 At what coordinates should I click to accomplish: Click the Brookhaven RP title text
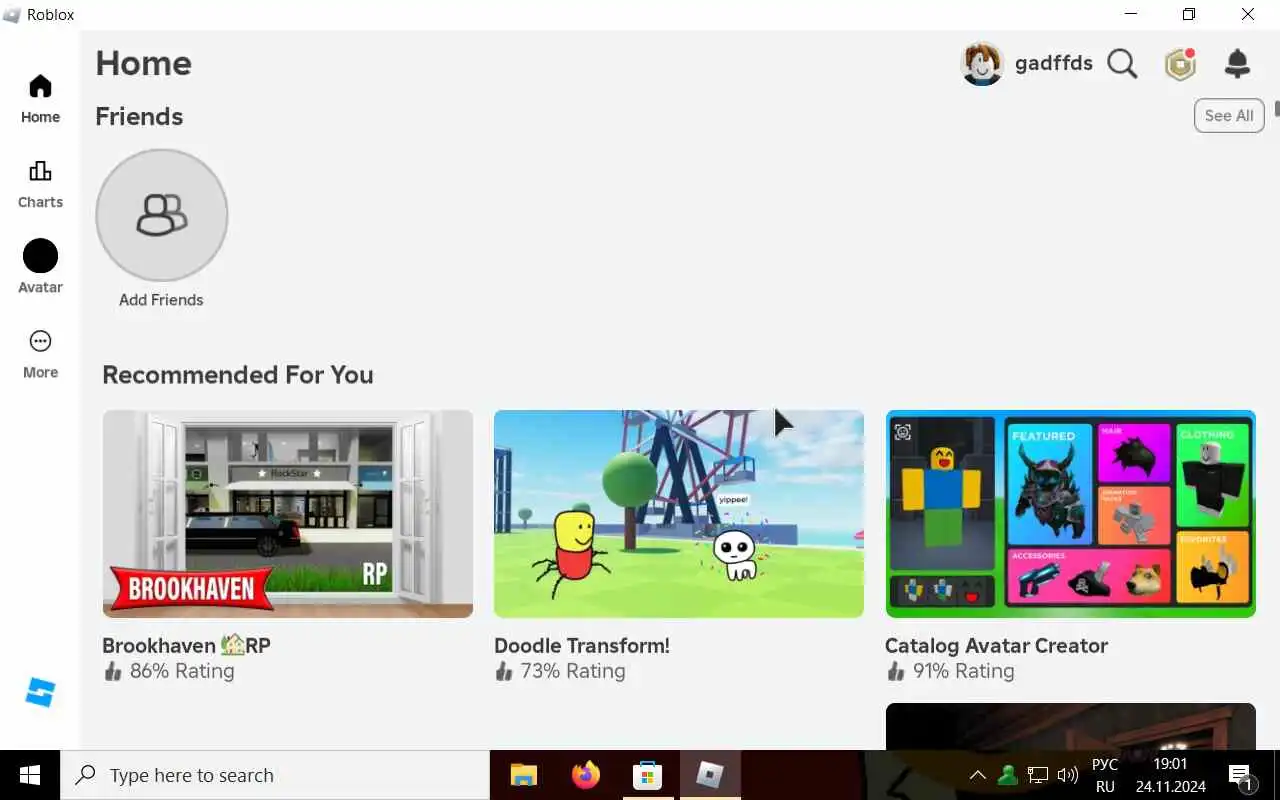click(186, 645)
